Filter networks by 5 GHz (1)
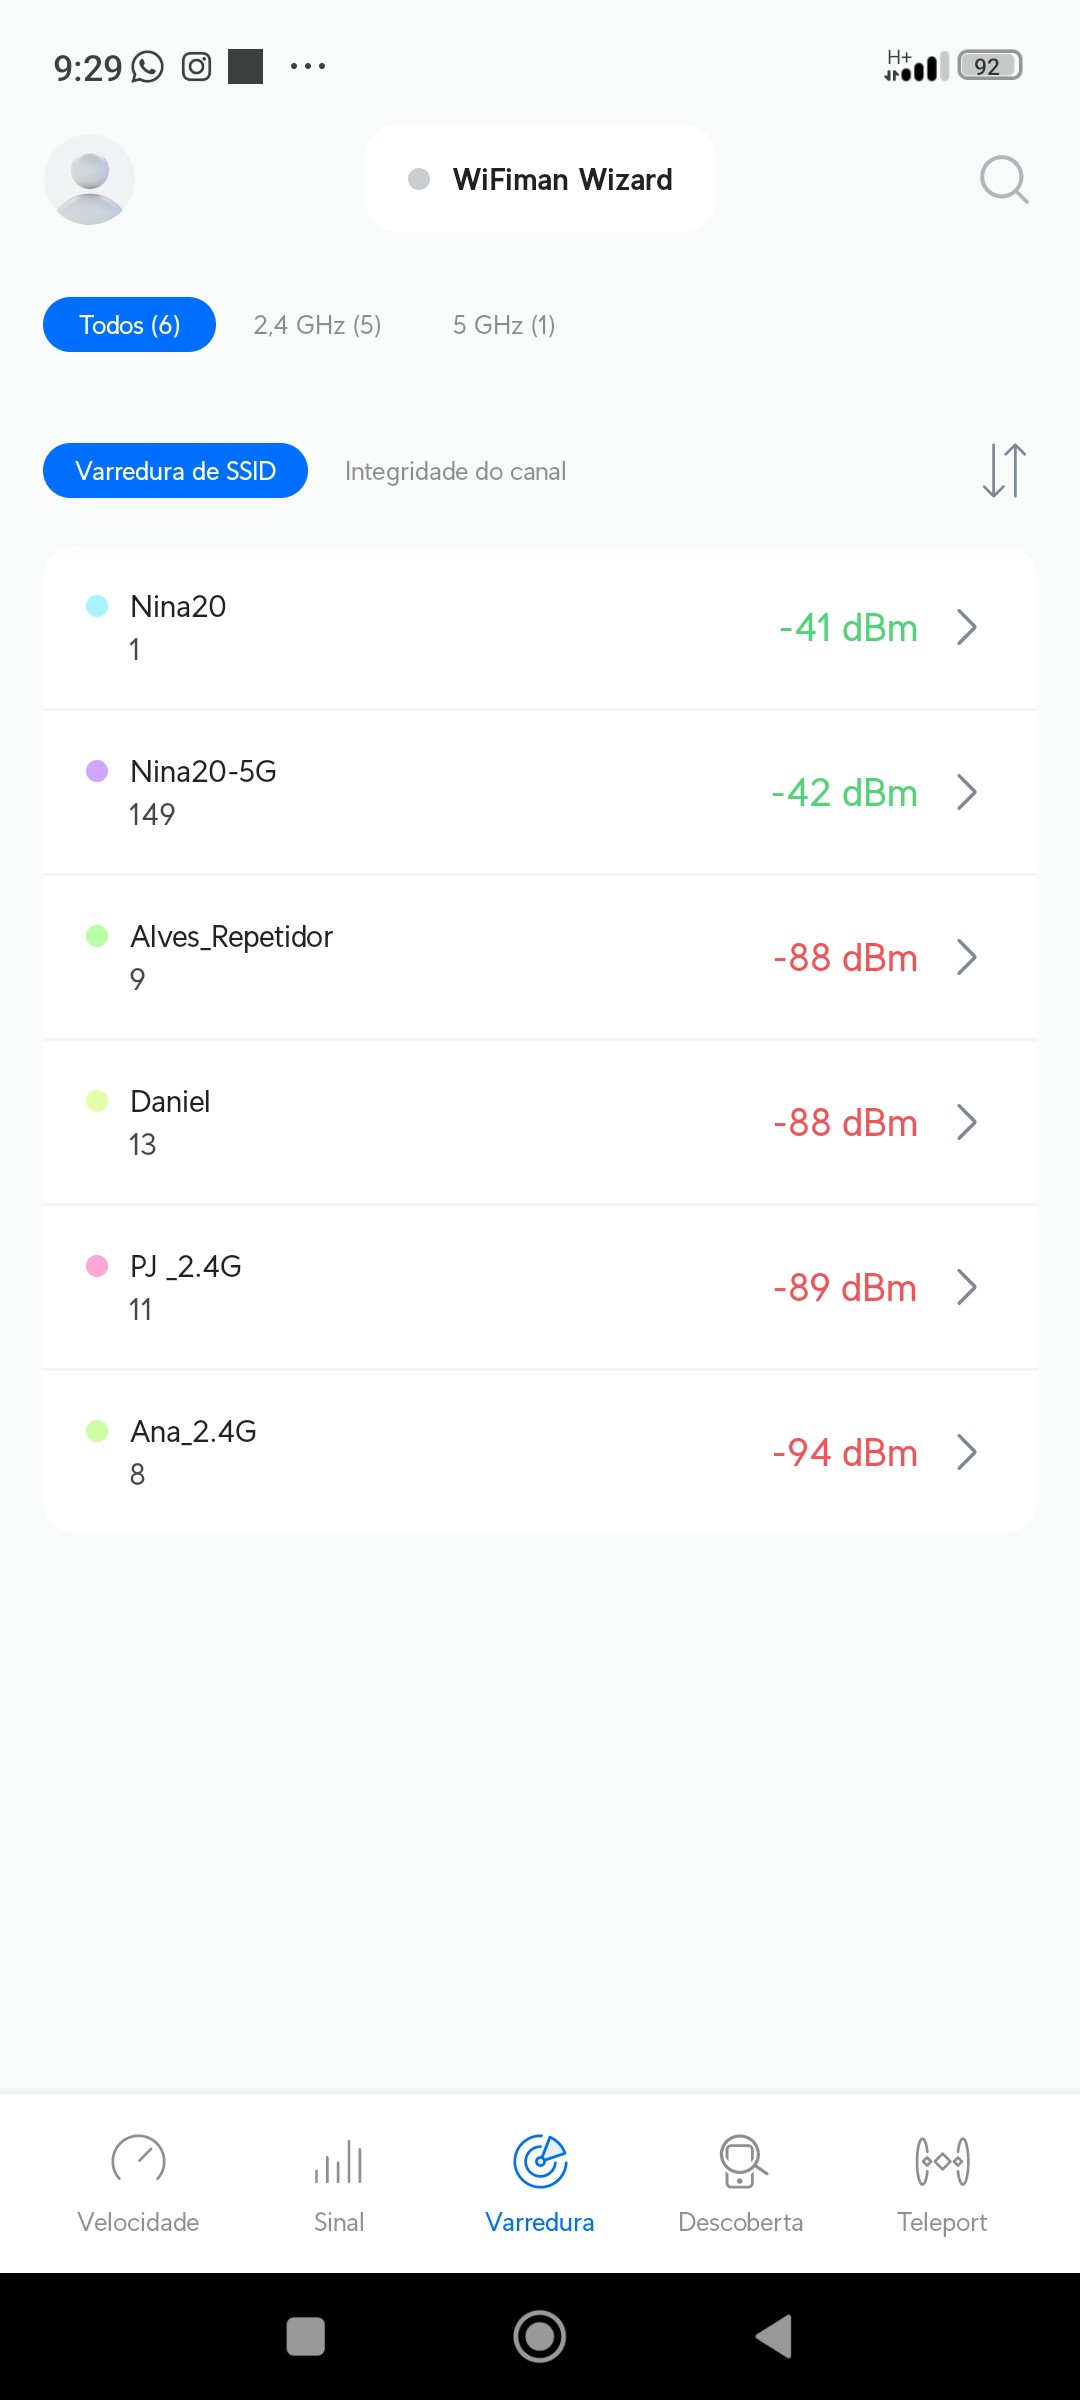 click(504, 325)
